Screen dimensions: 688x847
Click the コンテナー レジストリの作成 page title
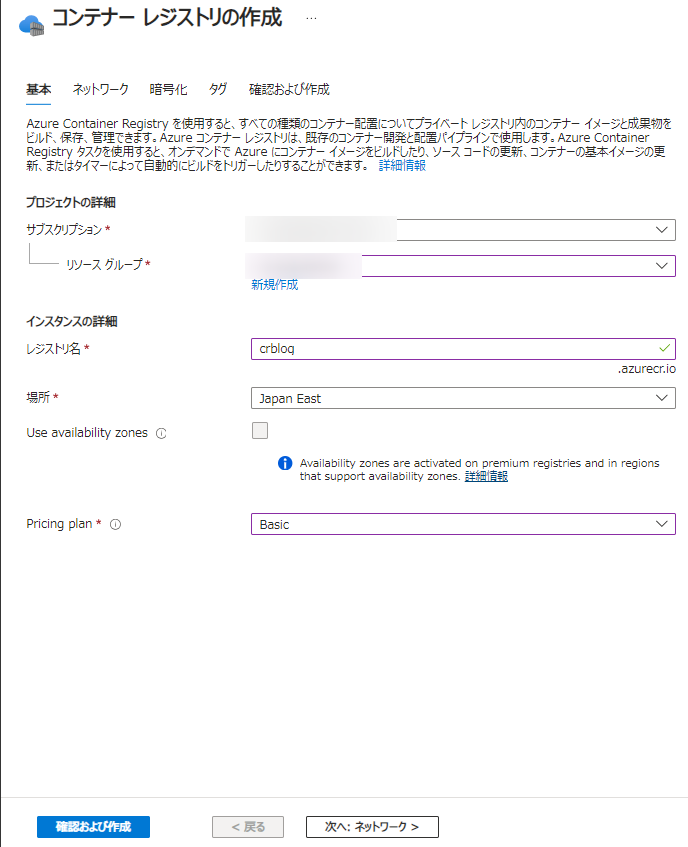pyautogui.click(x=167, y=18)
